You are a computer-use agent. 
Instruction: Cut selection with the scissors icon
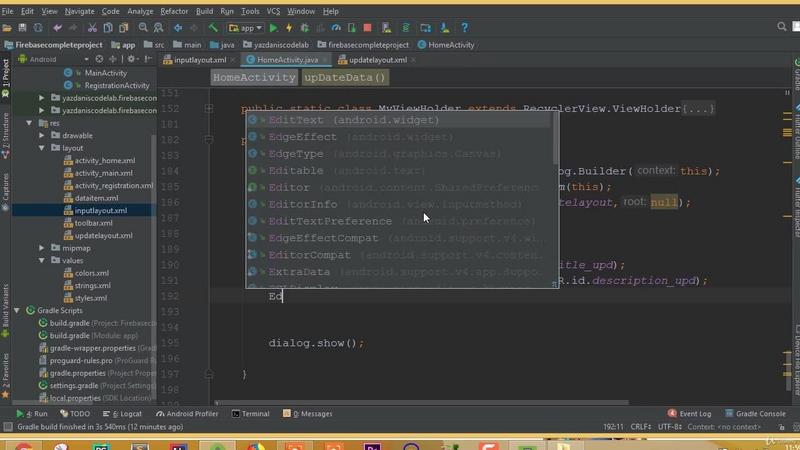(92, 28)
